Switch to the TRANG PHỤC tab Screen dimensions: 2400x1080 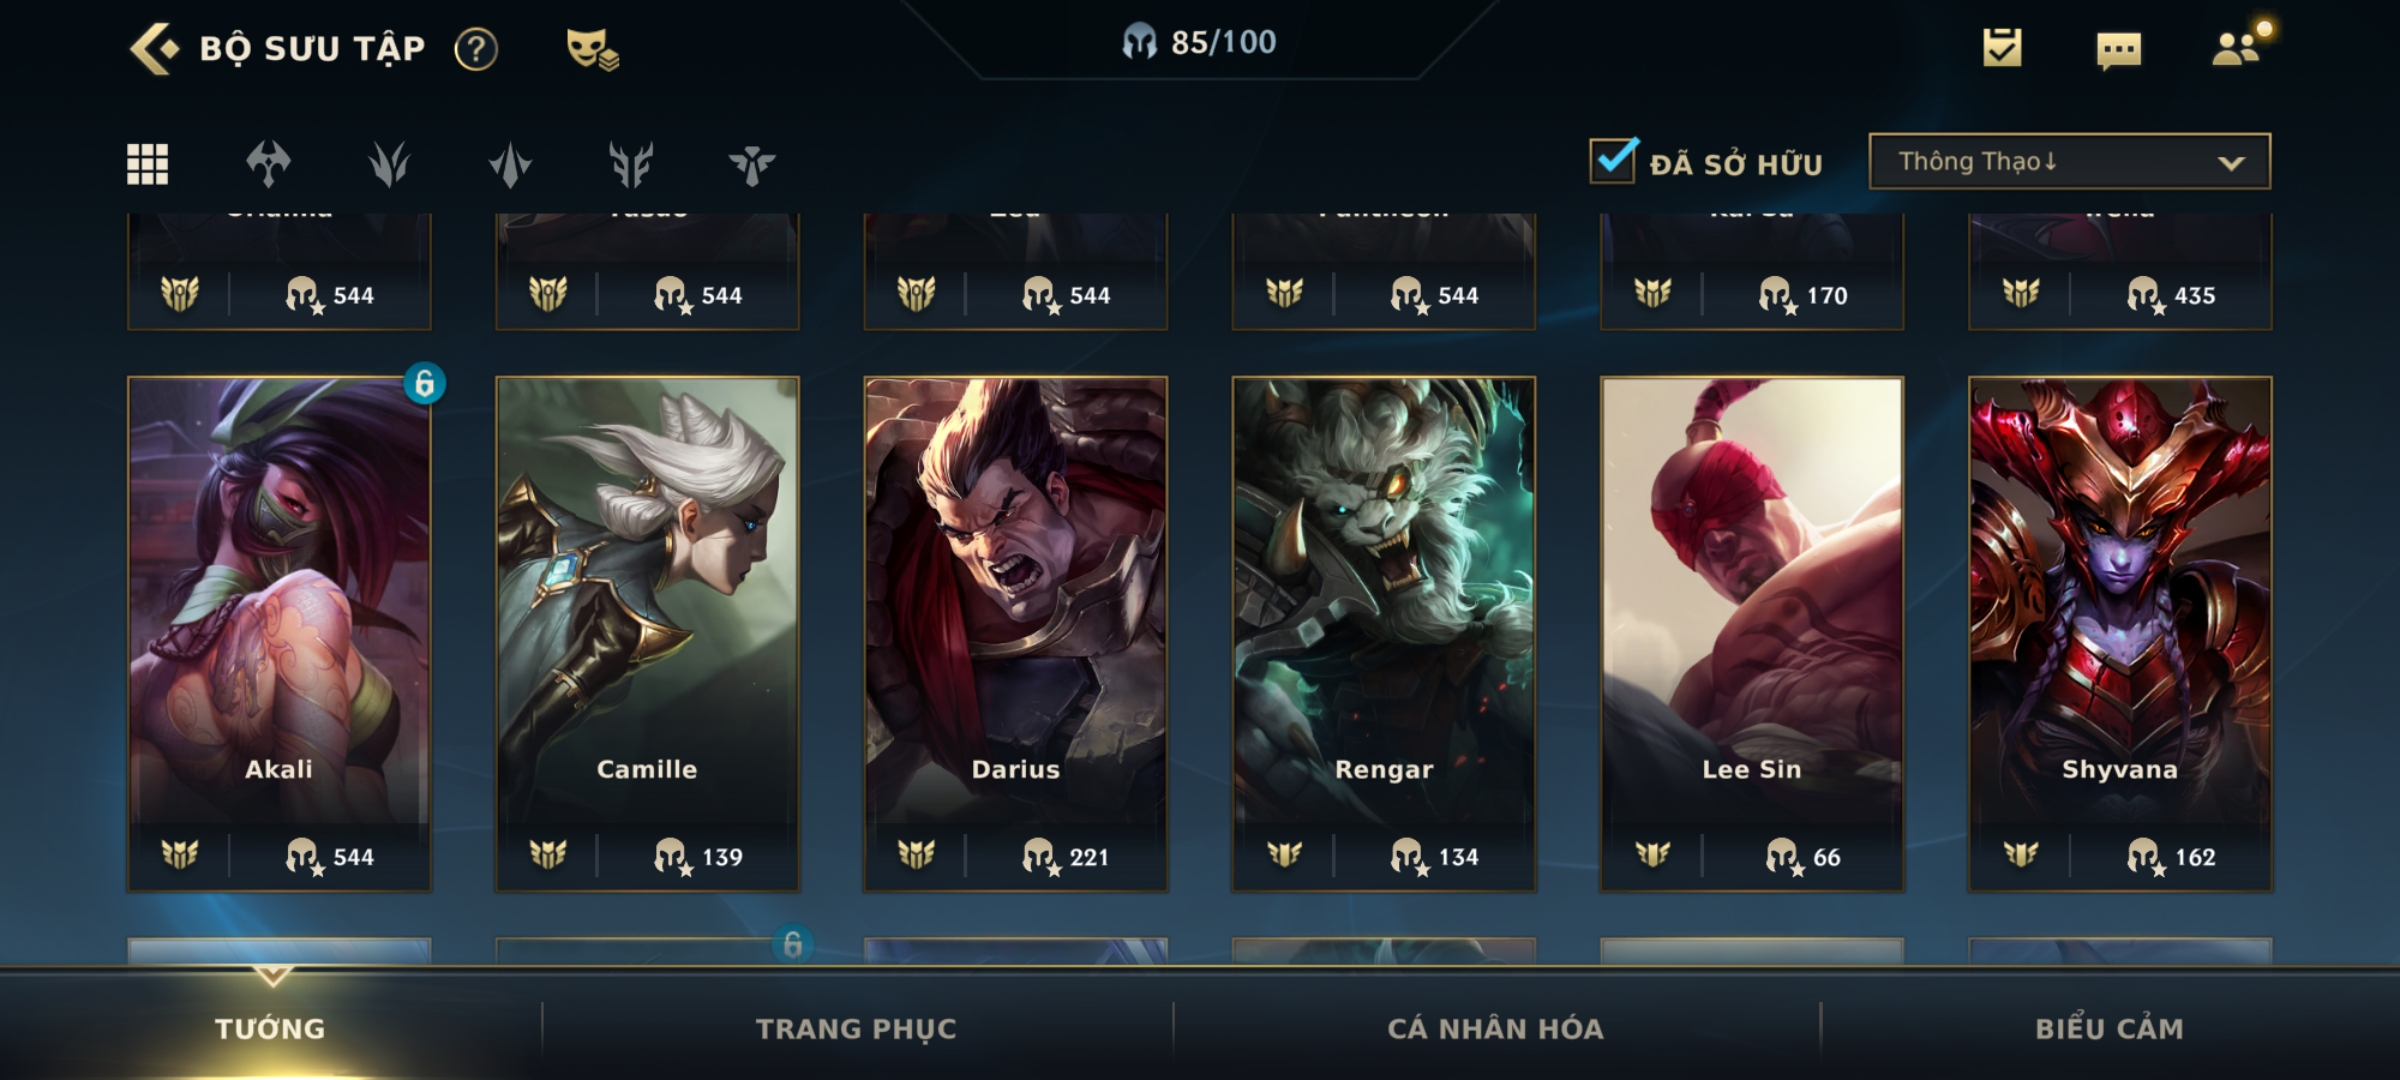[856, 1028]
